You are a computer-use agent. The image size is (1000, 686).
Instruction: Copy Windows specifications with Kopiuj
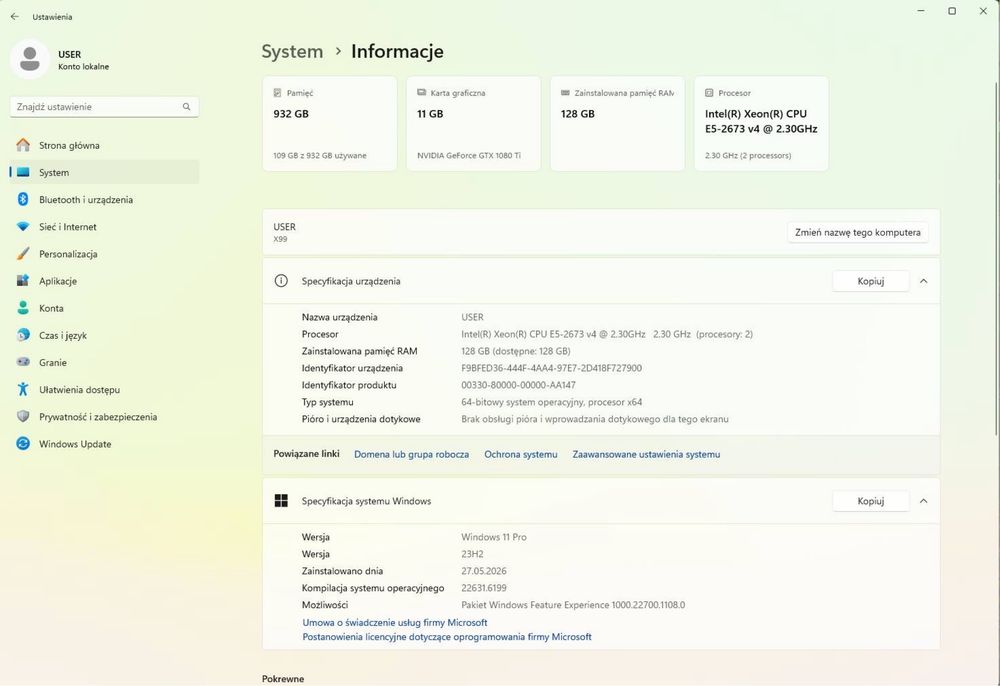coord(871,501)
